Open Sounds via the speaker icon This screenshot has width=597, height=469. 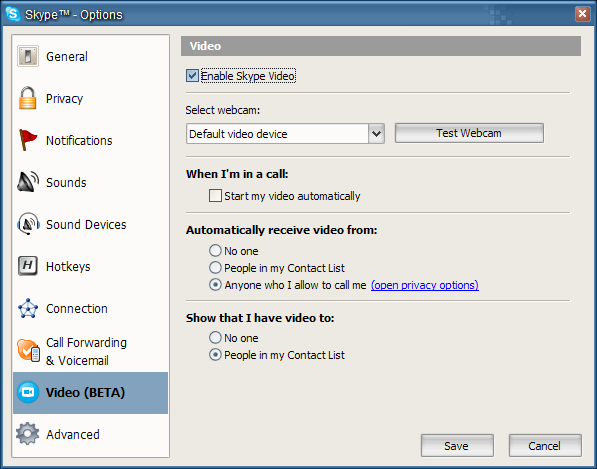(x=28, y=182)
